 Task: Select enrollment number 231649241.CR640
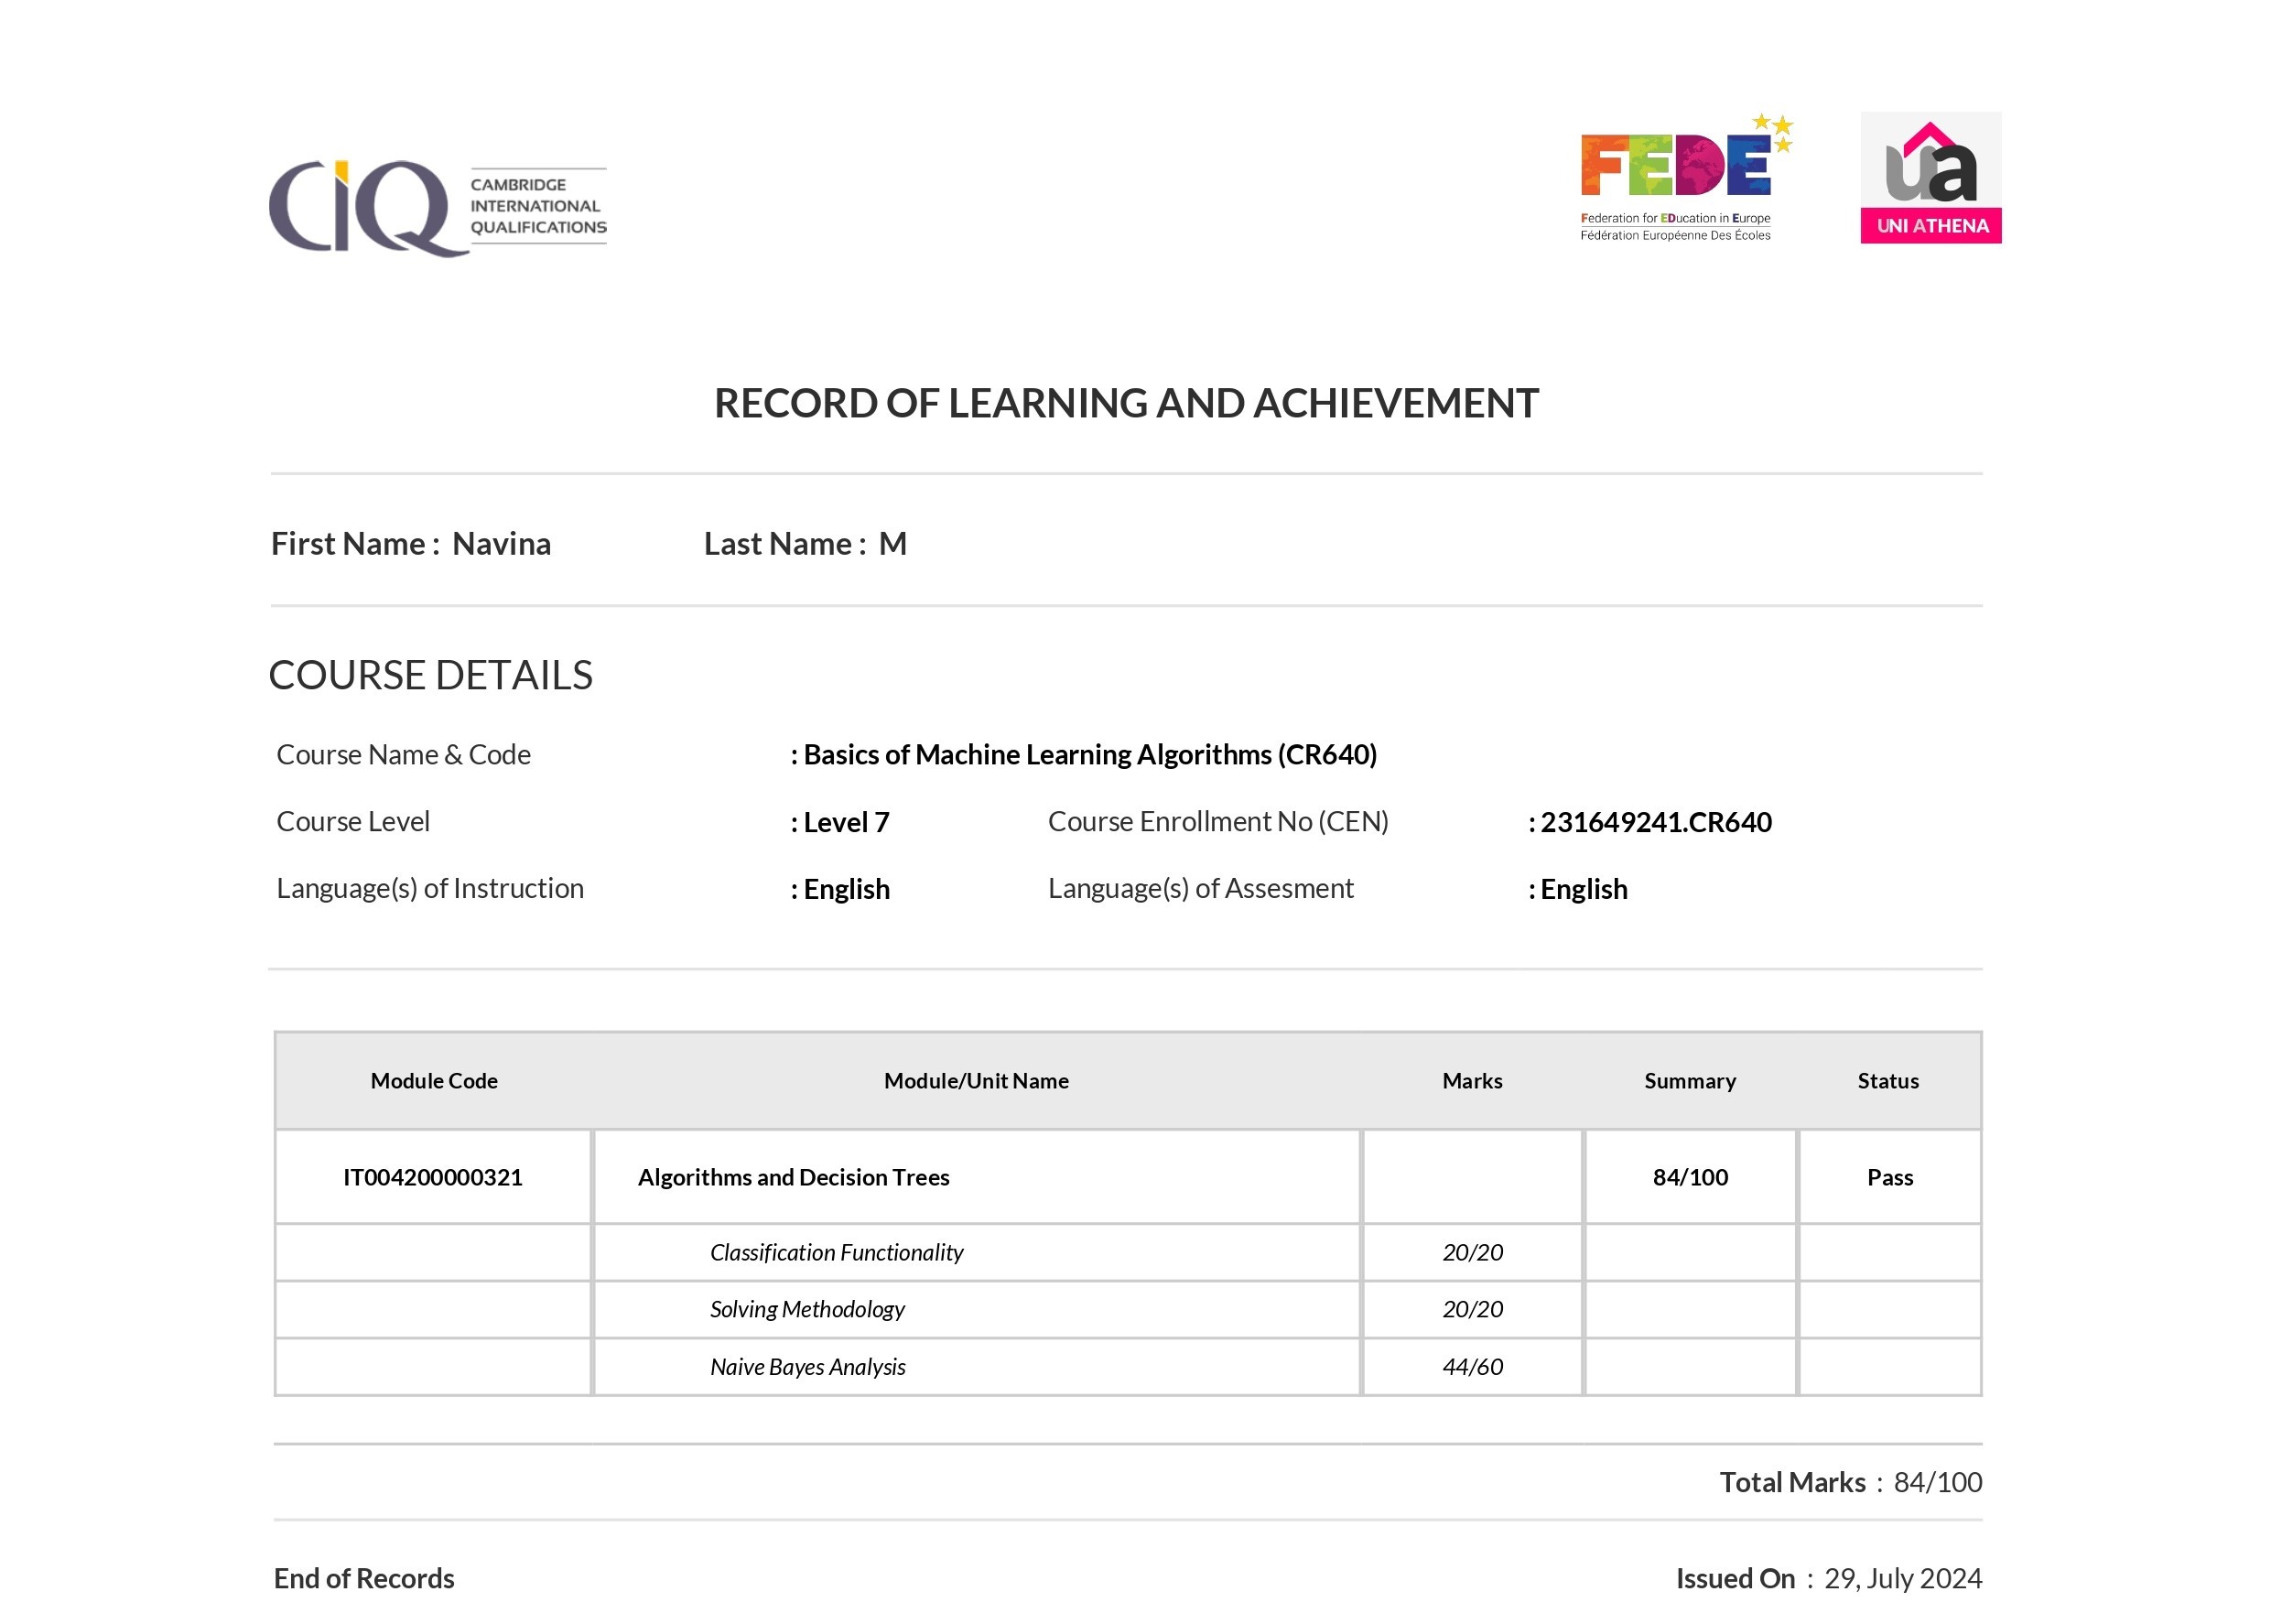1656,822
